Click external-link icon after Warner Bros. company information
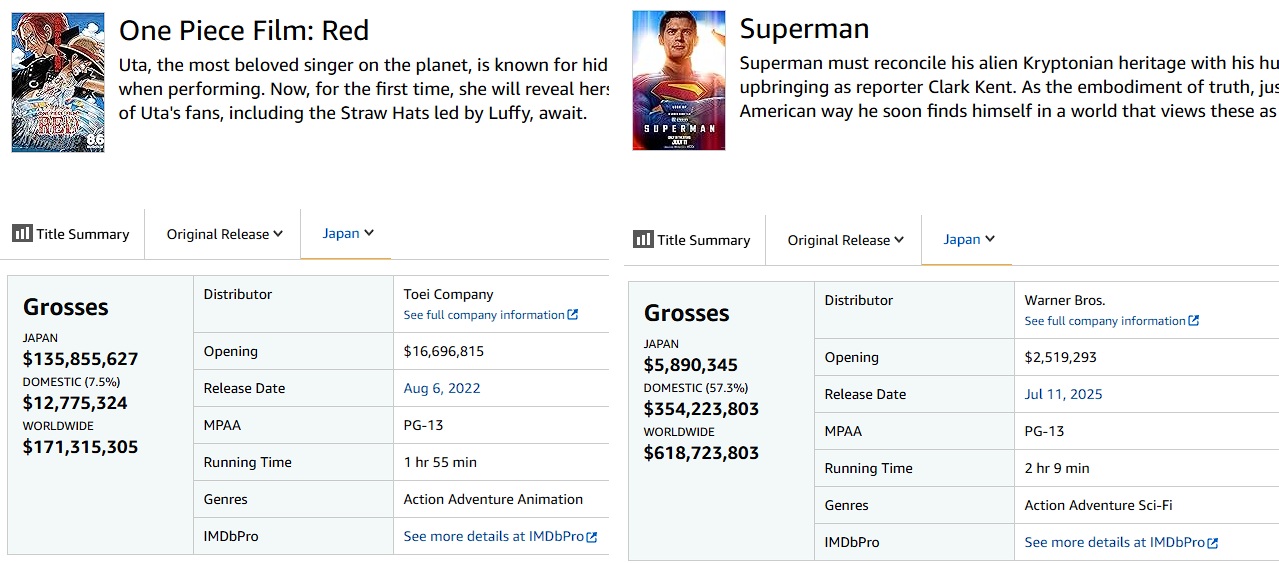The height and width of the screenshot is (563, 1279). [x=1194, y=321]
